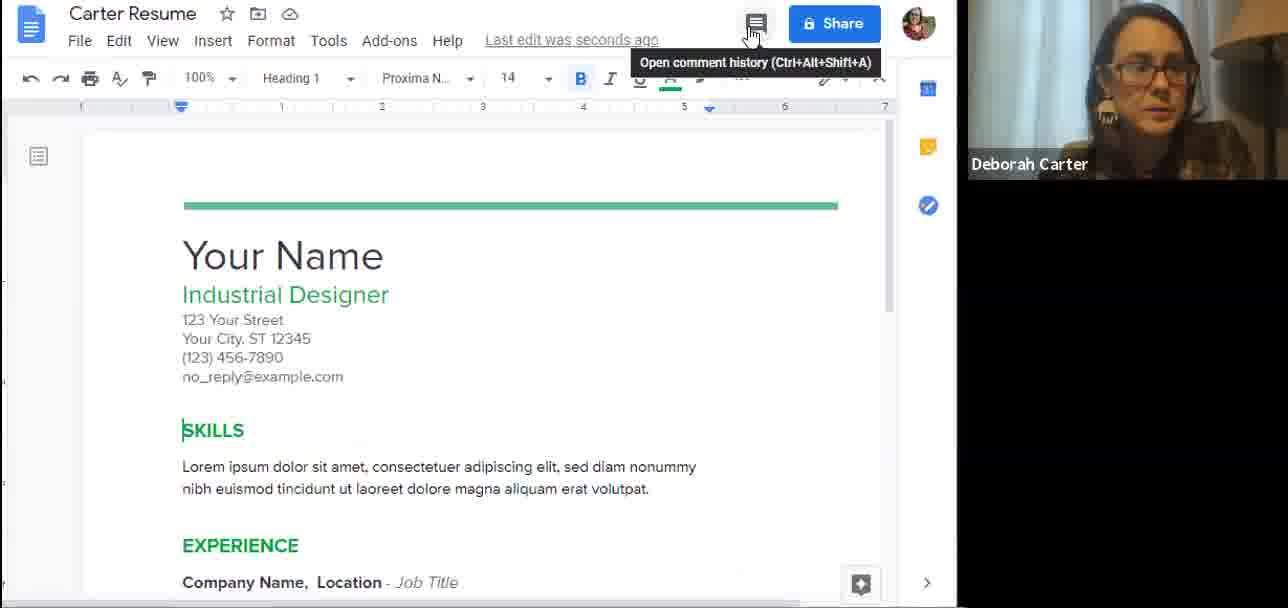Screen dimensions: 1288x608
Task: Print the document using printer icon
Action: coord(90,78)
